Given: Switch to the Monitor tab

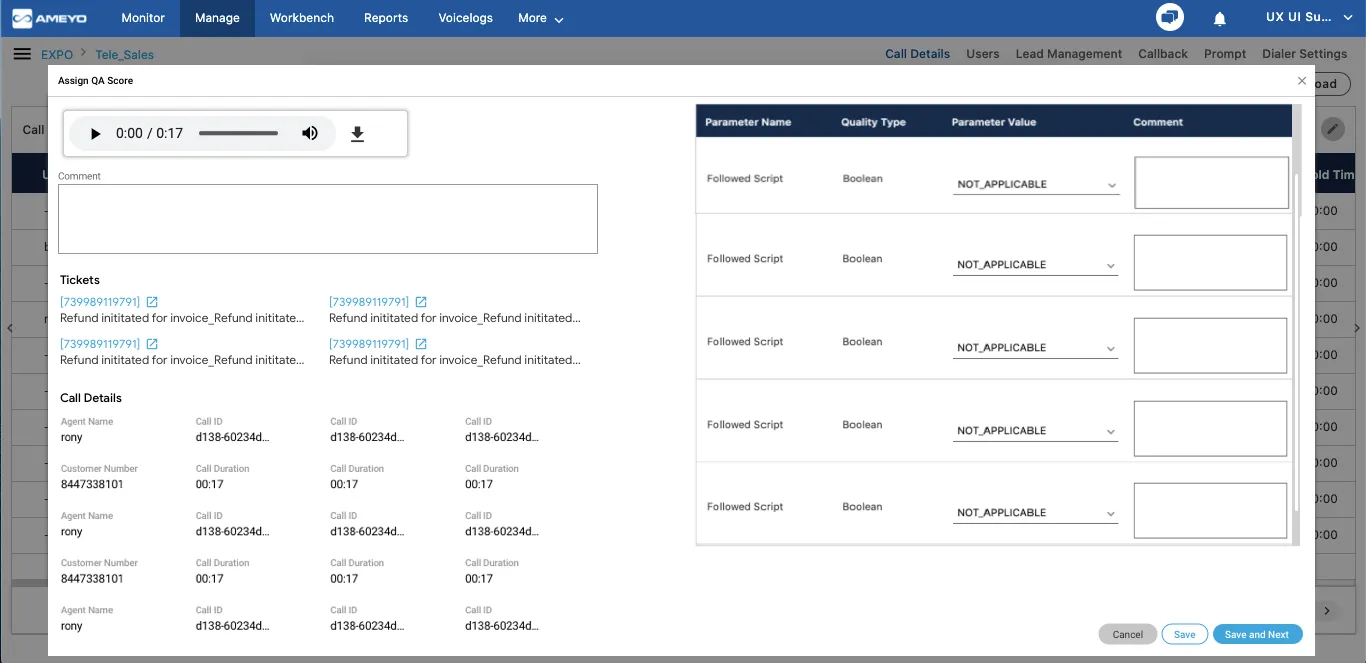Looking at the screenshot, I should pos(143,18).
